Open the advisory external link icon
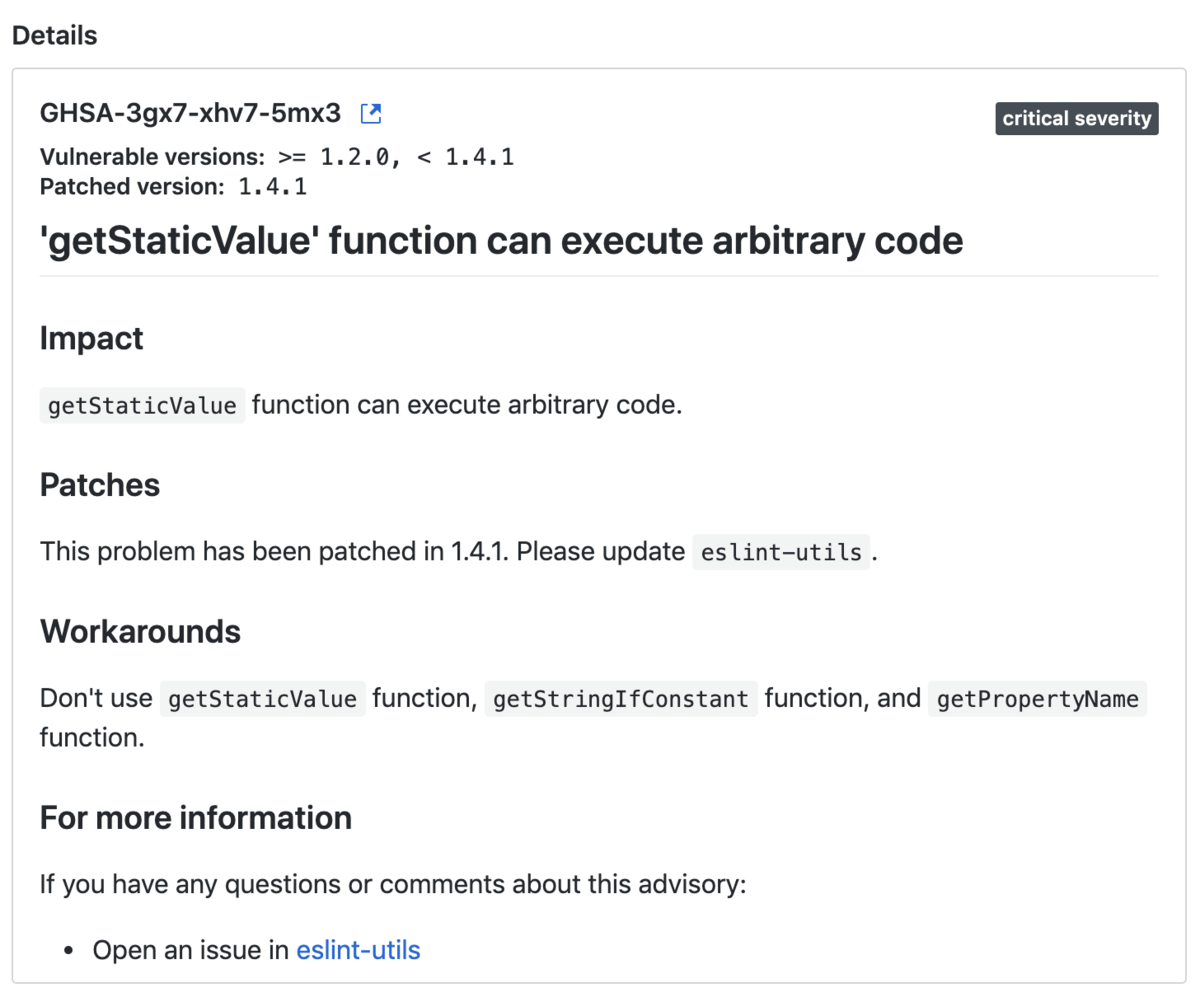 pyautogui.click(x=371, y=113)
